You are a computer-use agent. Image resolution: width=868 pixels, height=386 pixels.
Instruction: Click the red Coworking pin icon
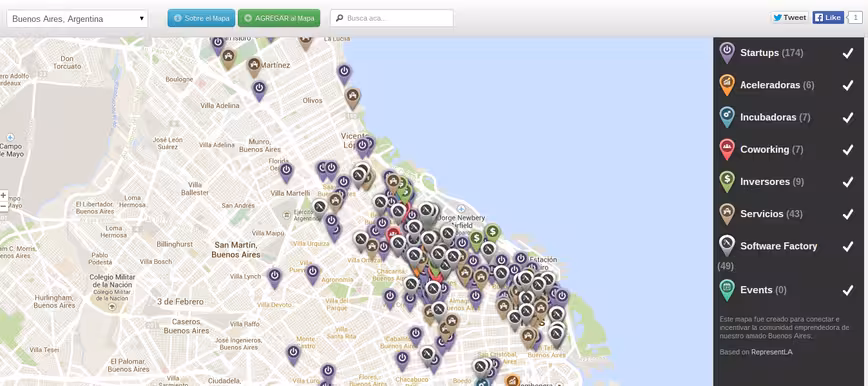pyautogui.click(x=727, y=150)
